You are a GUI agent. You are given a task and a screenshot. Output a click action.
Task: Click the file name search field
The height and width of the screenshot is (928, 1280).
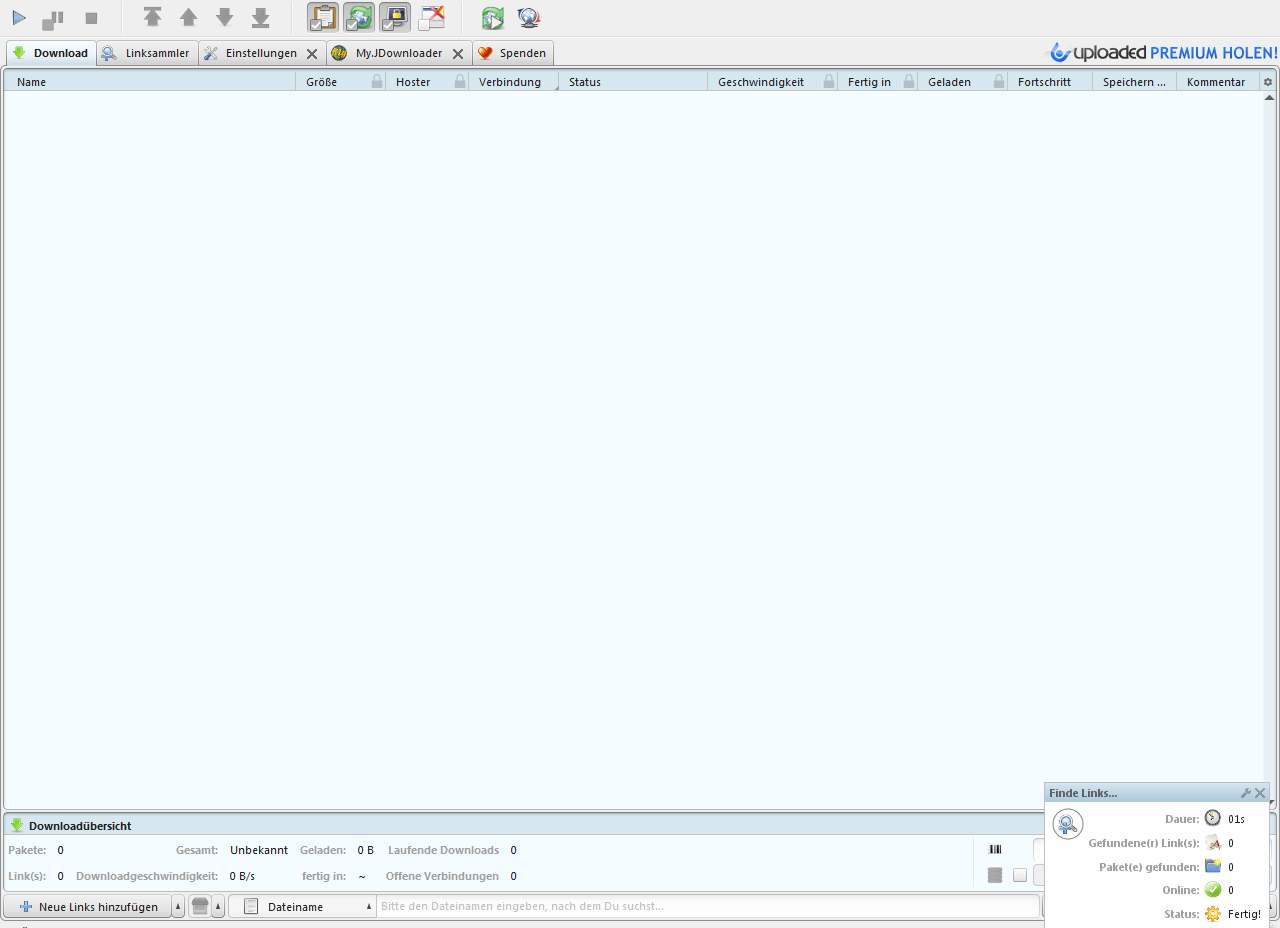coord(706,907)
